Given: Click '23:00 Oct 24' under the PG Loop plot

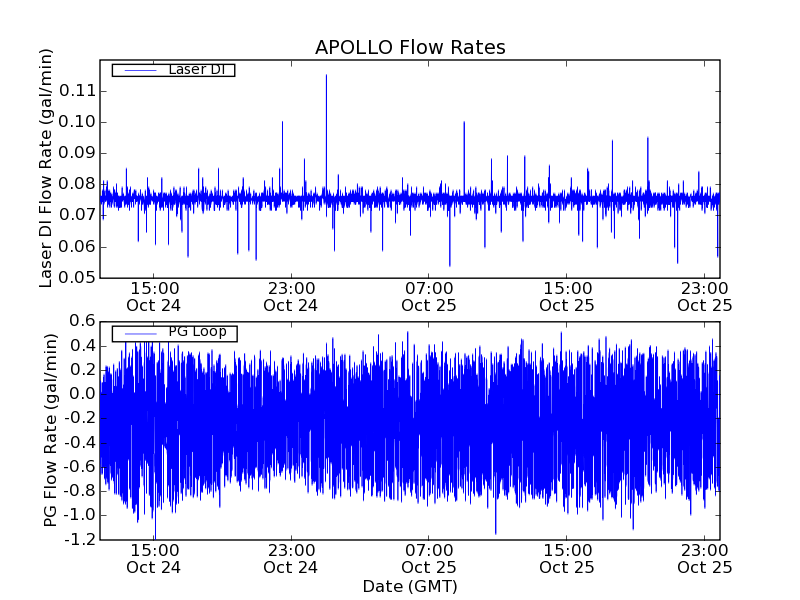Looking at the screenshot, I should coord(291,559).
